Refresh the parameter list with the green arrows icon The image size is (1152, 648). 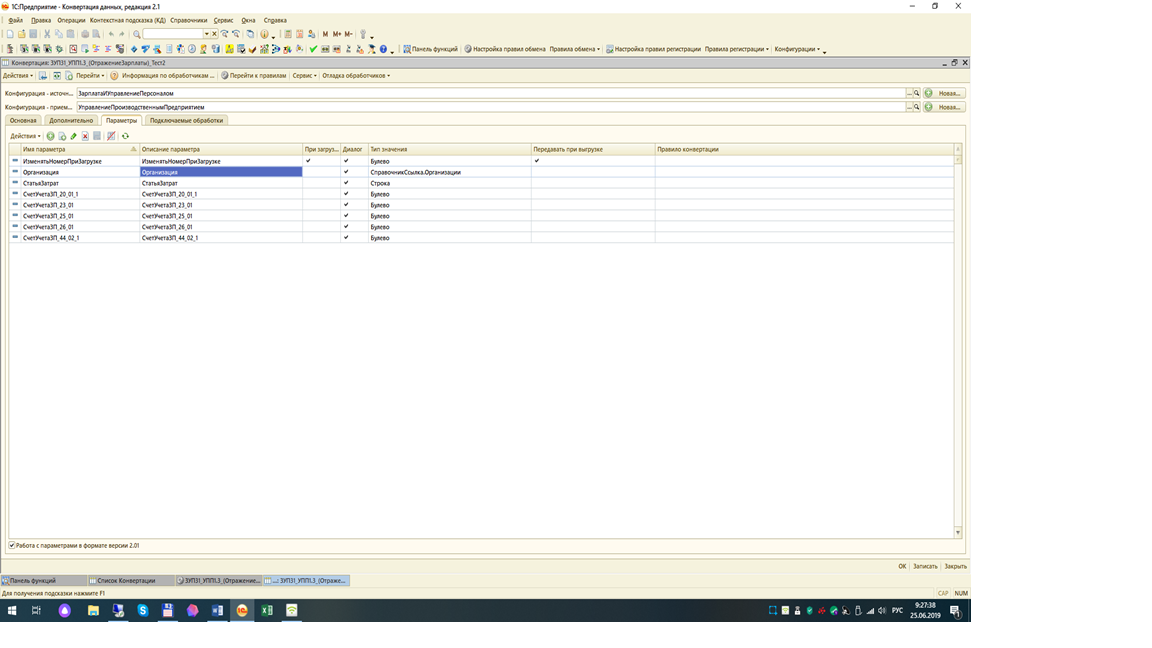tap(125, 136)
